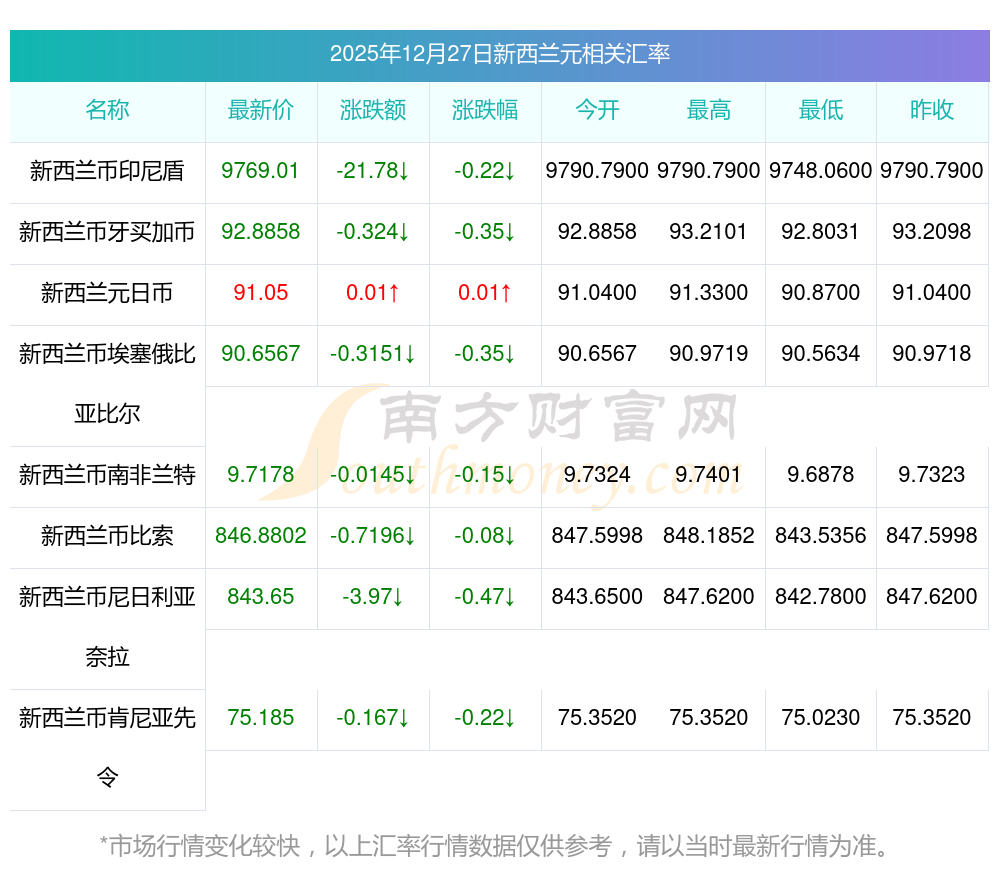1000x877 pixels.
Task: Select the 新西兰元日币 row name
Action: point(107,293)
